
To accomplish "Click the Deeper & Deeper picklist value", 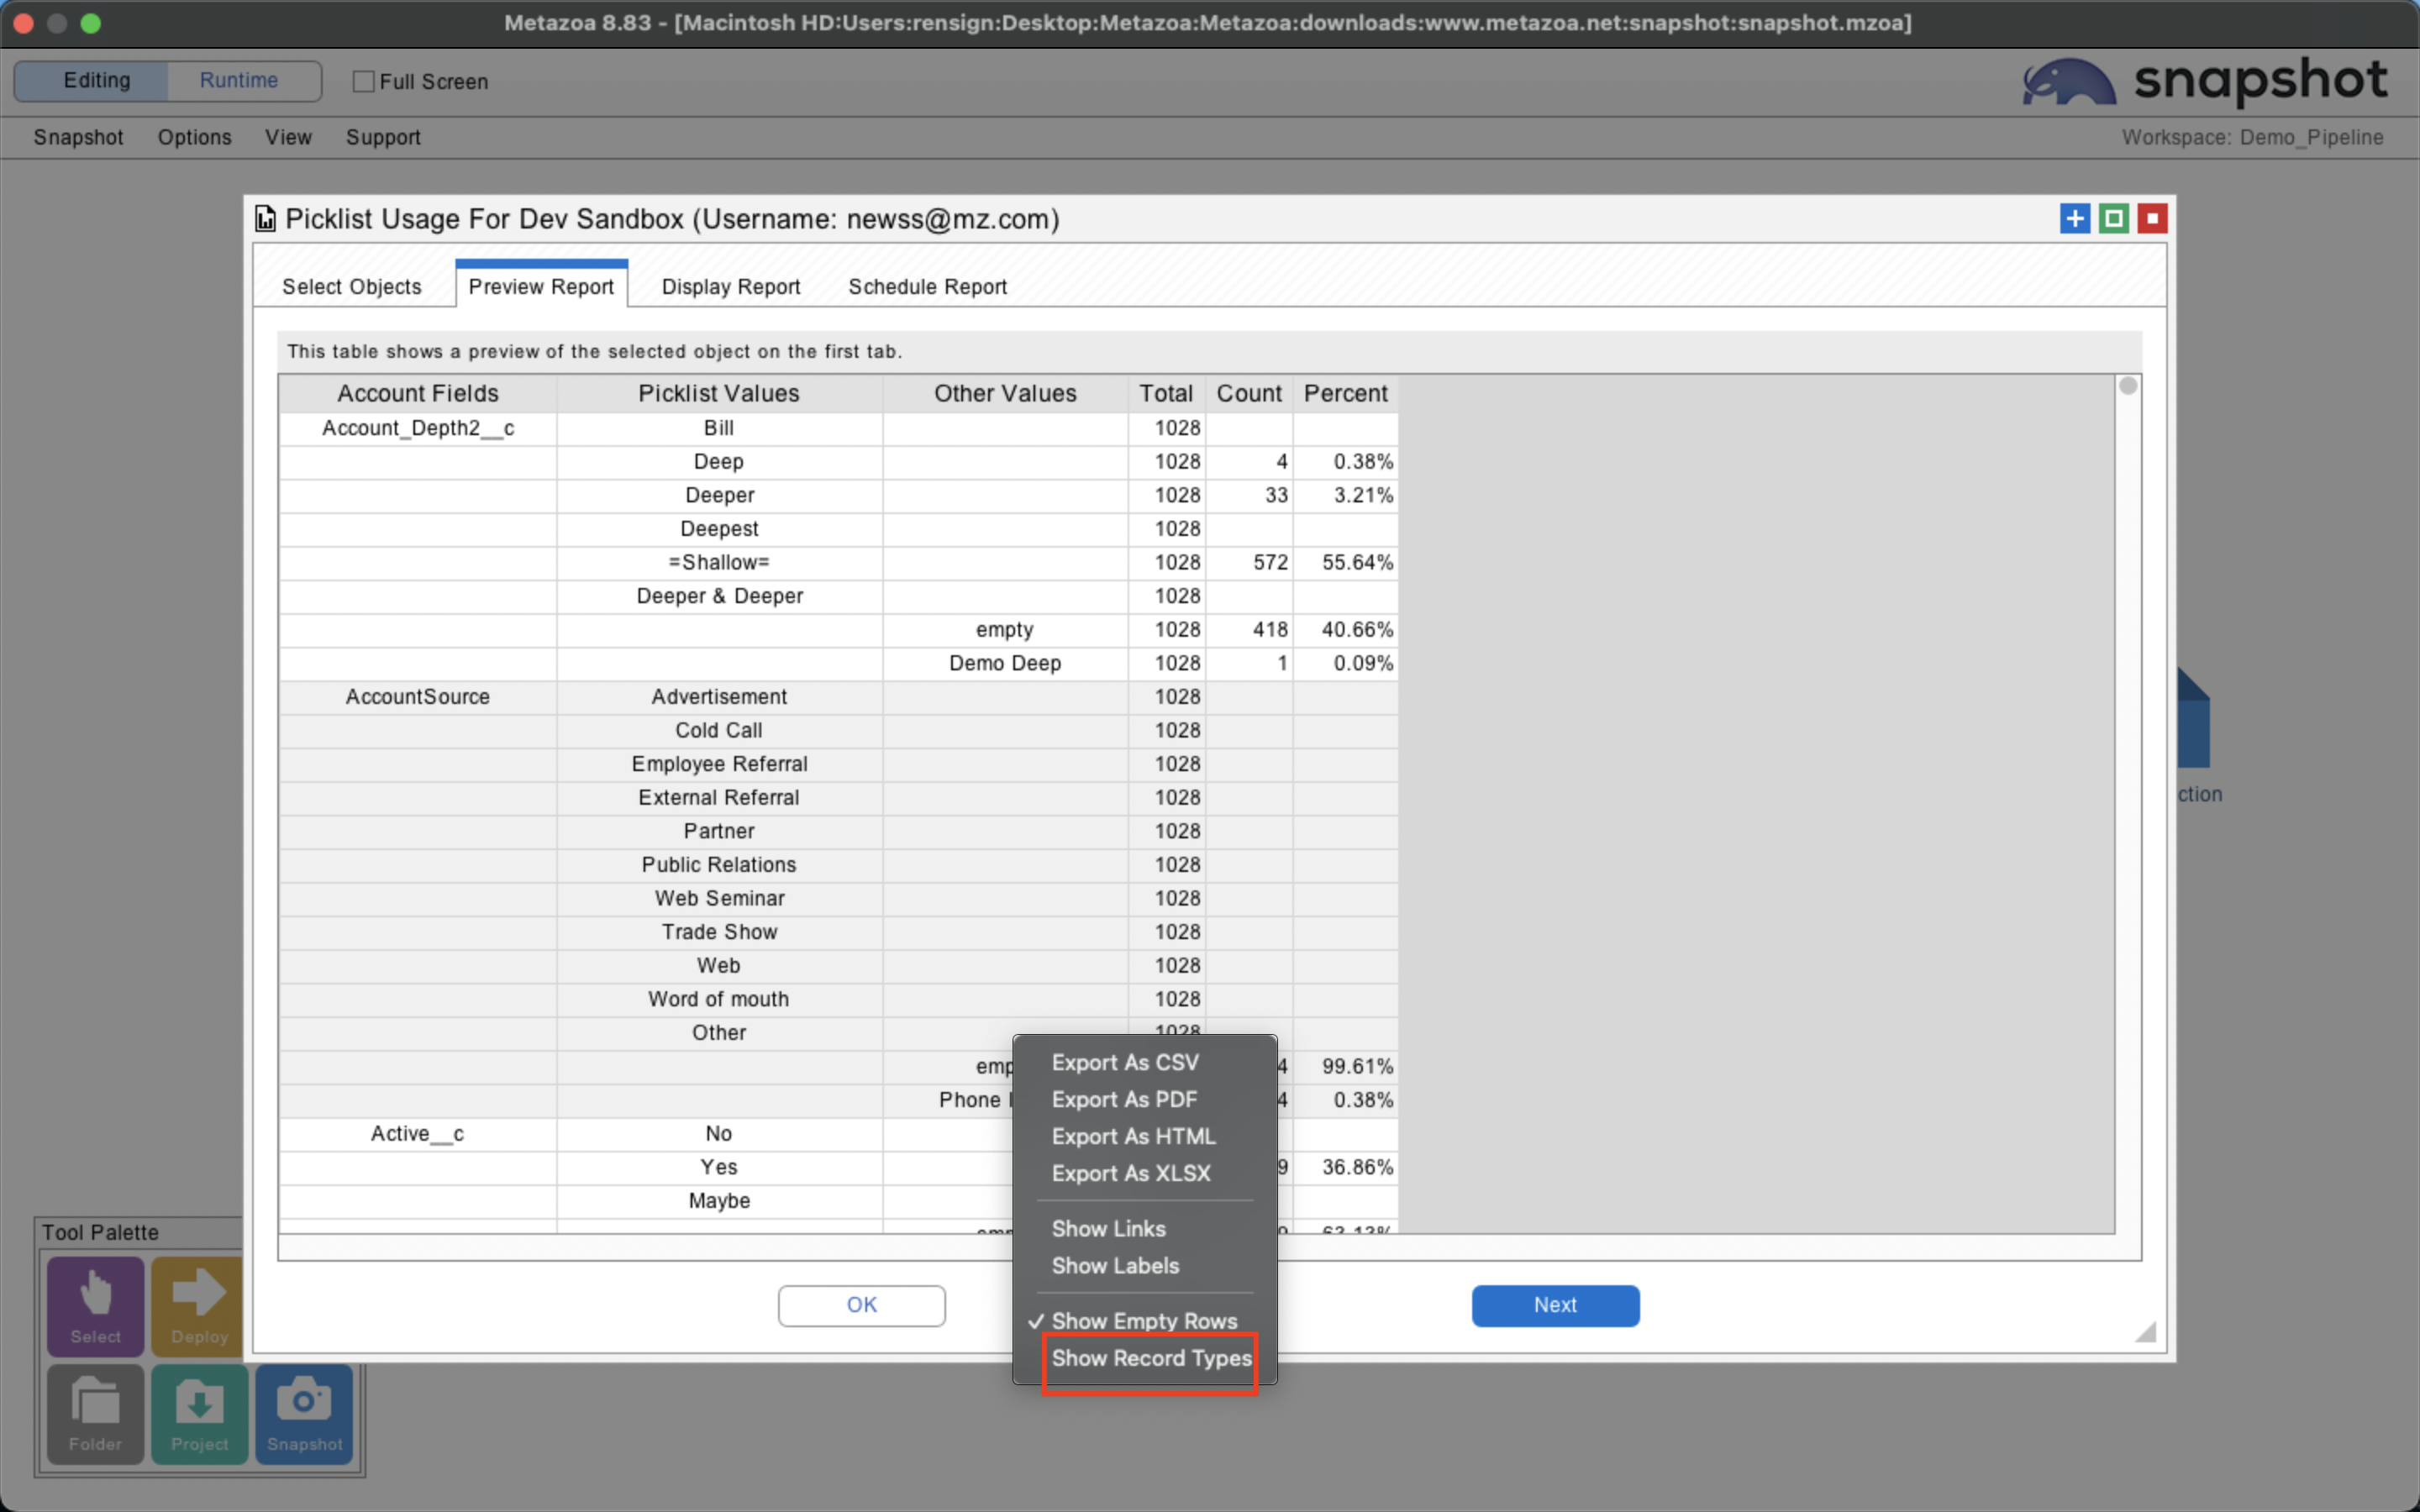I will 719,596.
